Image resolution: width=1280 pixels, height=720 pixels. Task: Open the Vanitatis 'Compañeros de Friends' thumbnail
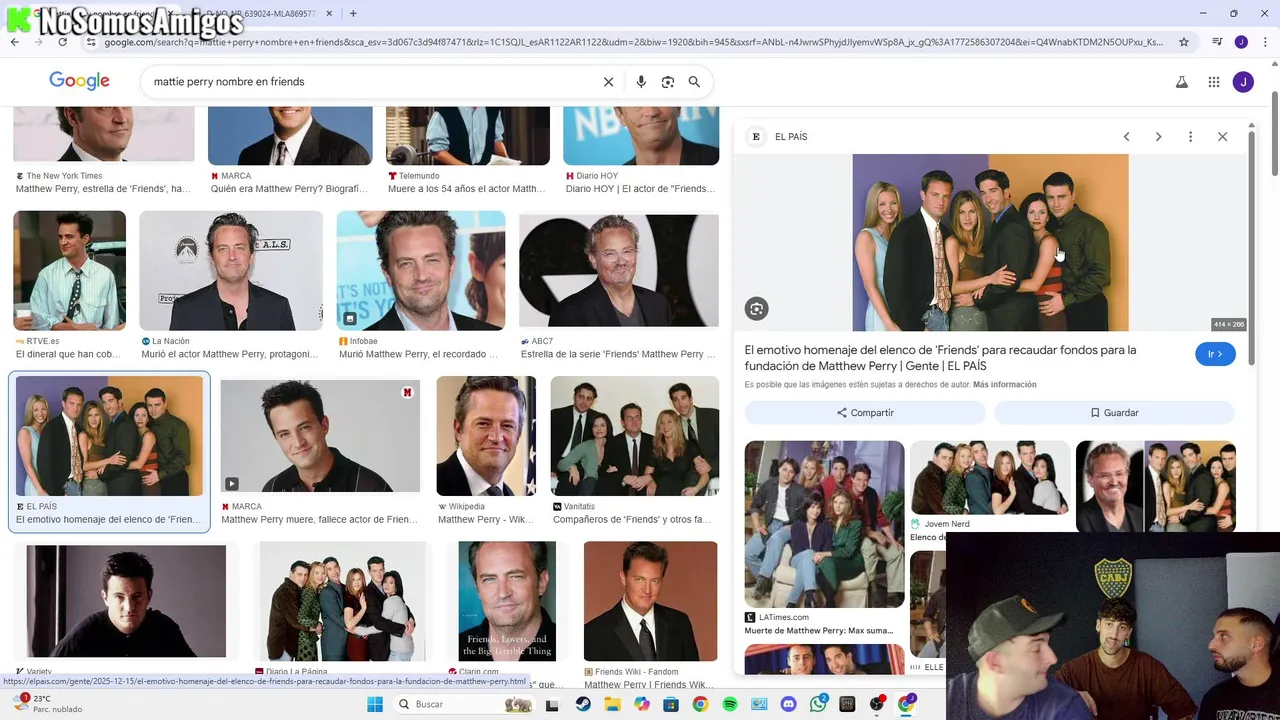point(634,436)
